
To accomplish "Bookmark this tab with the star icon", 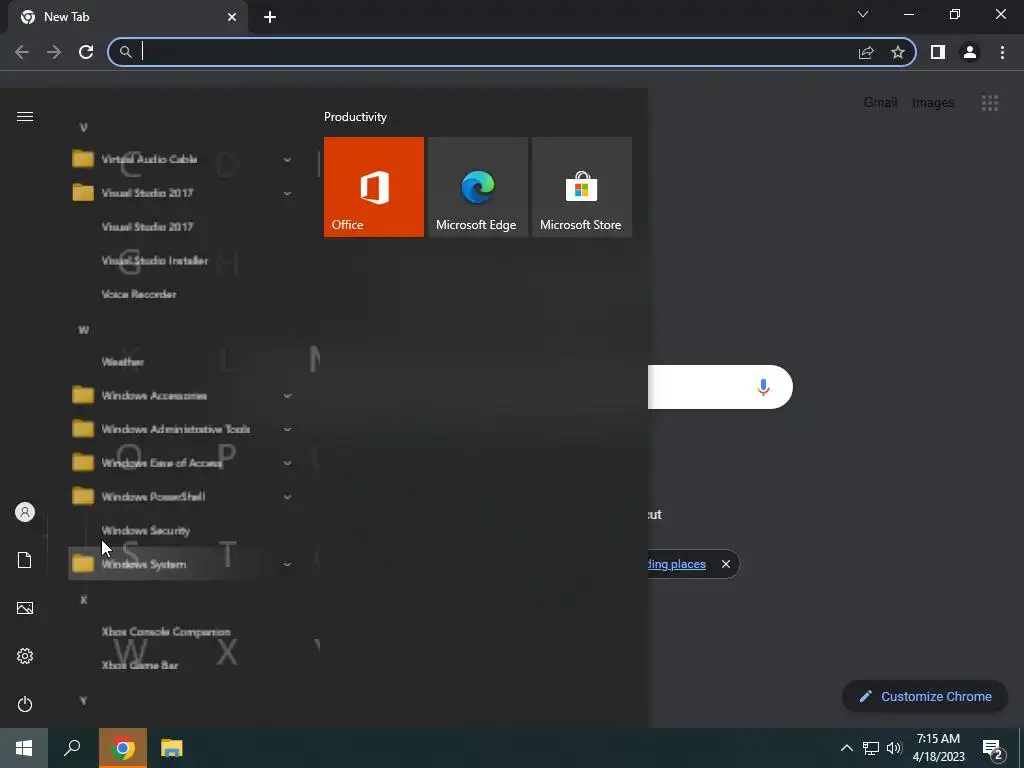I will tap(898, 52).
